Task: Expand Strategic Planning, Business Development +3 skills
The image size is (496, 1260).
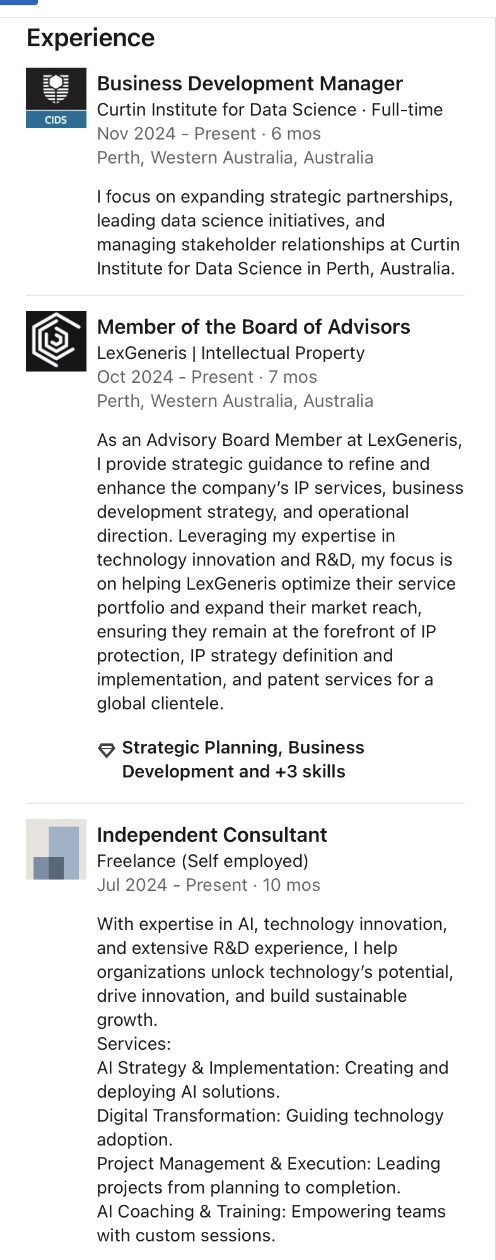Action: (x=243, y=760)
